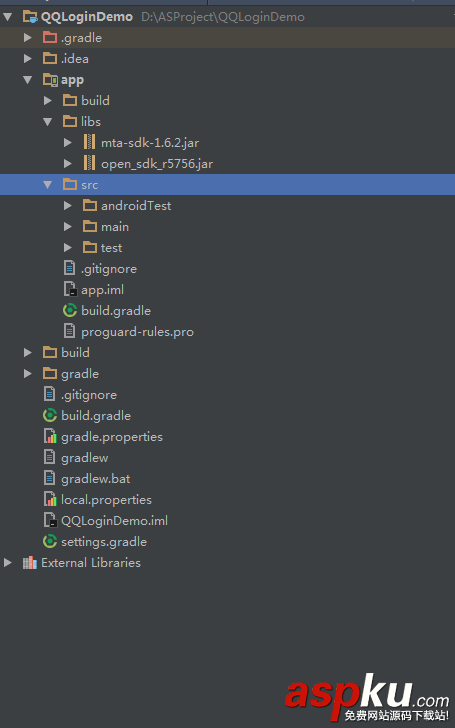This screenshot has width=455, height=728.
Task: Expand the test folder arrow
Action: coord(68,247)
